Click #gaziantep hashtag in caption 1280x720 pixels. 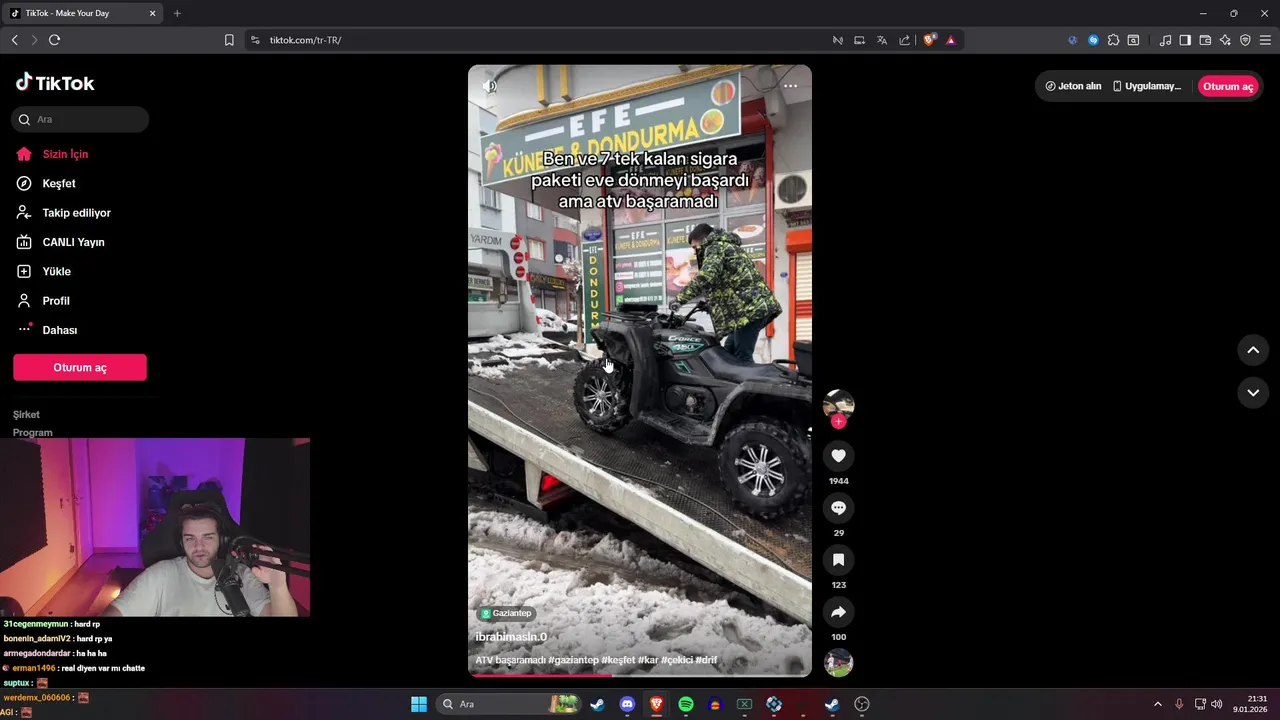573,660
